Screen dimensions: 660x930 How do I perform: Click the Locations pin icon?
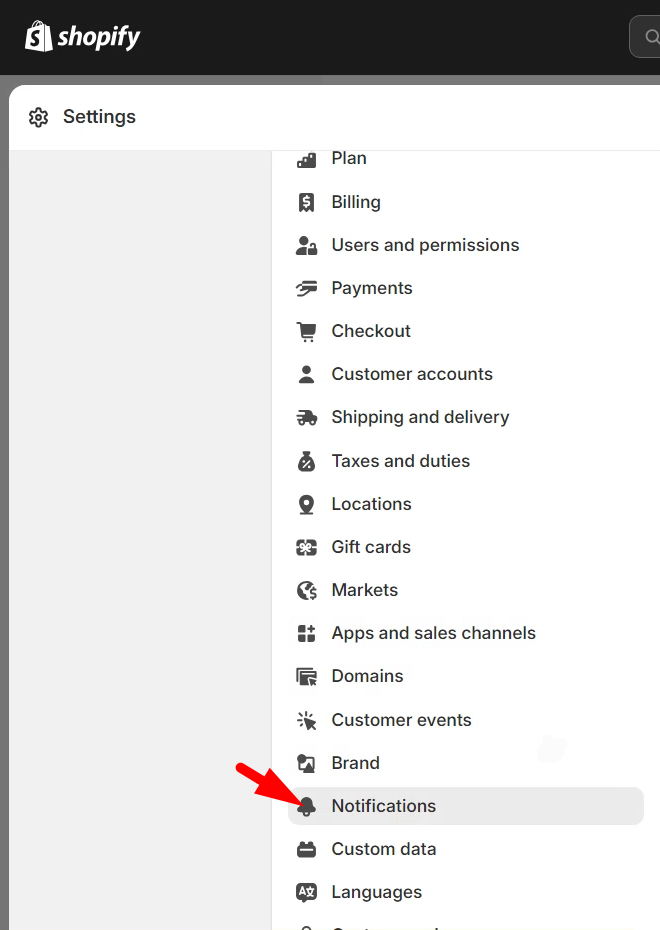[x=307, y=504]
